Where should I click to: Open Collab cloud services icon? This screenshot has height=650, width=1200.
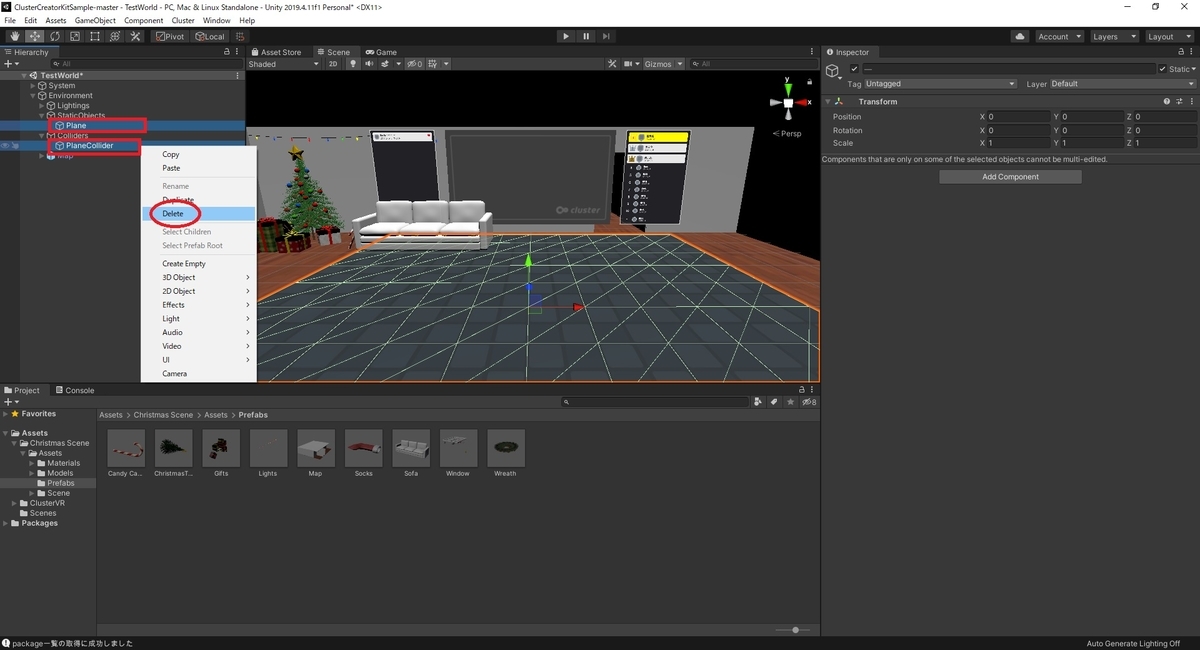[1019, 36]
